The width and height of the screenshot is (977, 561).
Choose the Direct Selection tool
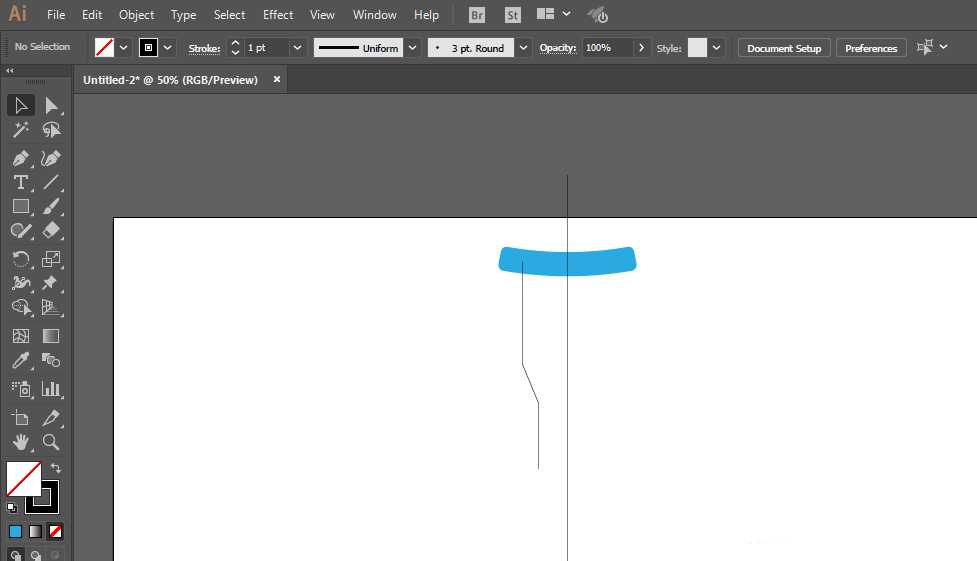(51, 105)
